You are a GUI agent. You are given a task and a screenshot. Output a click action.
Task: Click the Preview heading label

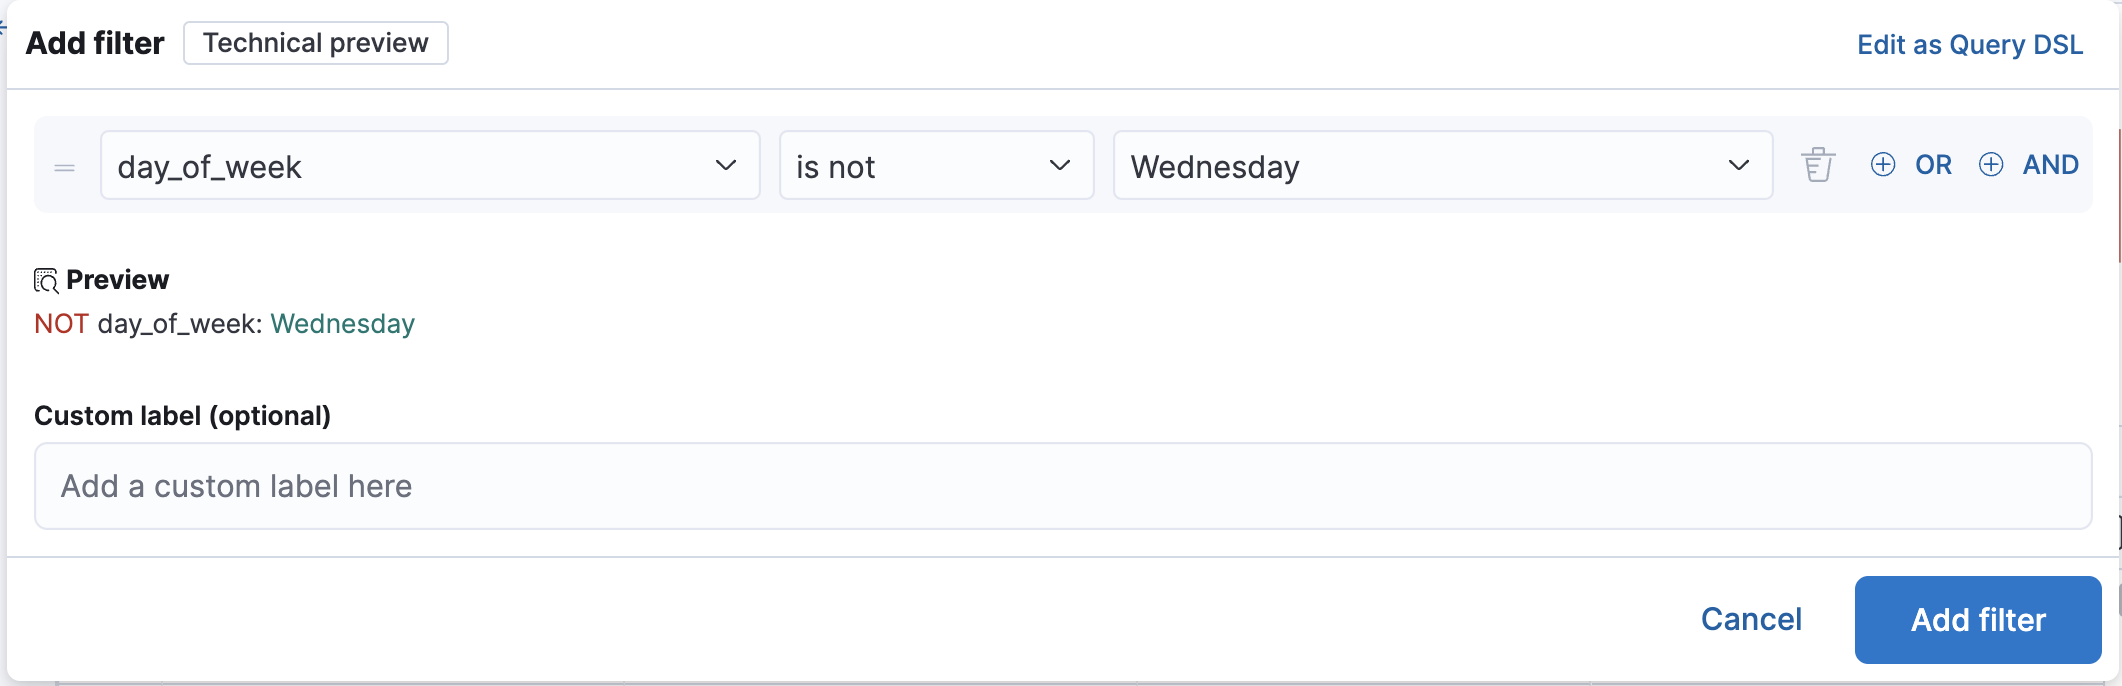(116, 280)
